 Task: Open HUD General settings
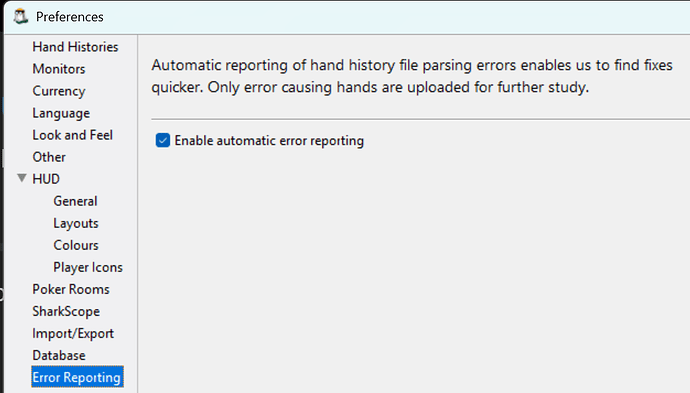[x=75, y=201]
